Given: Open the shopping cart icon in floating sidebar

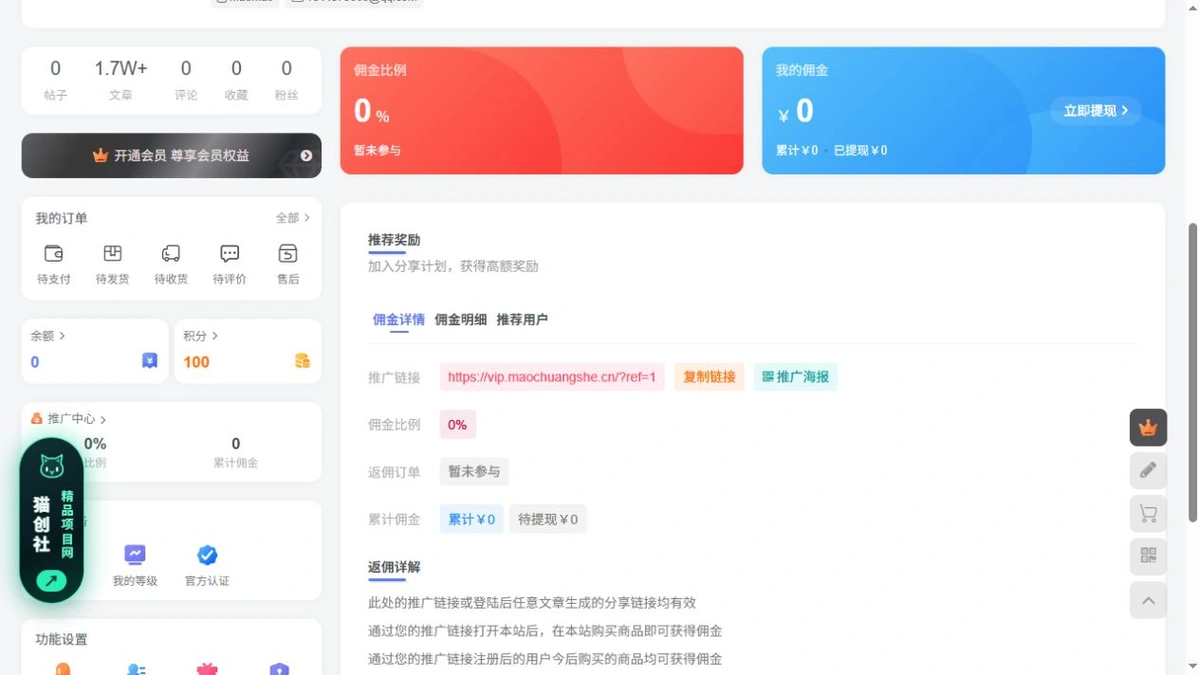Looking at the screenshot, I should pos(1148,513).
